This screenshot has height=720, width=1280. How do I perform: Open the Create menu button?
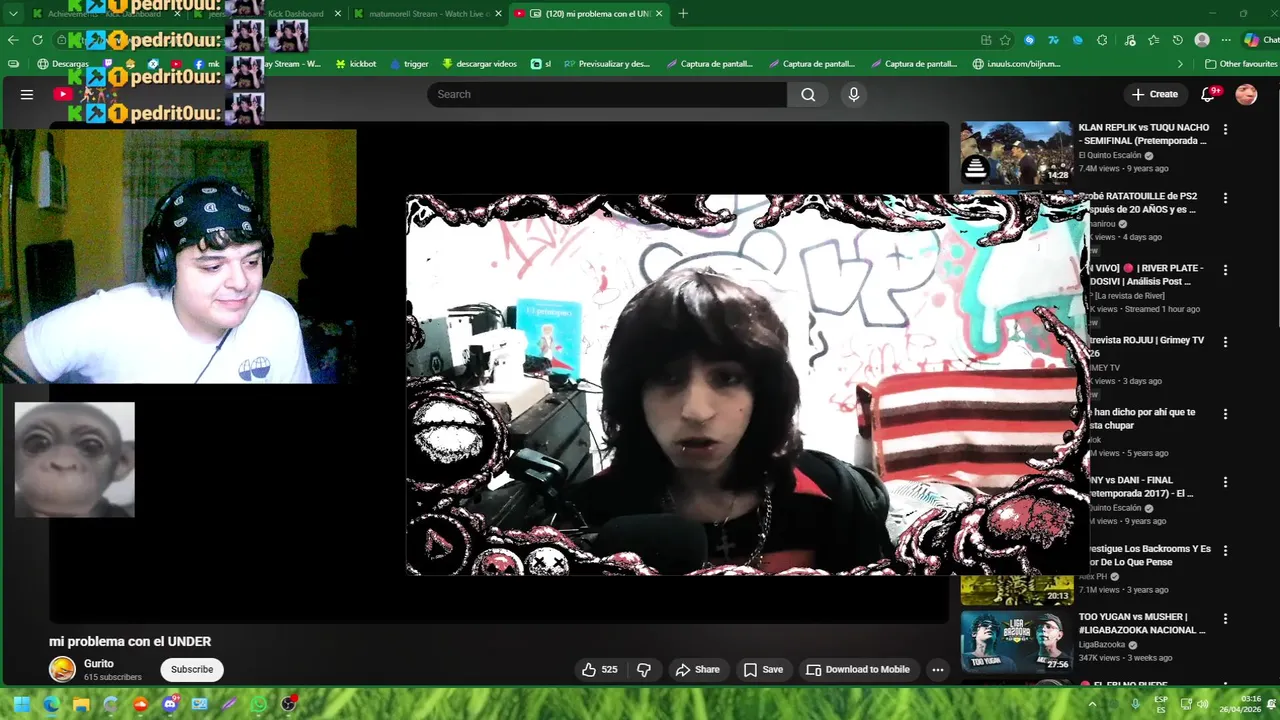(1154, 94)
